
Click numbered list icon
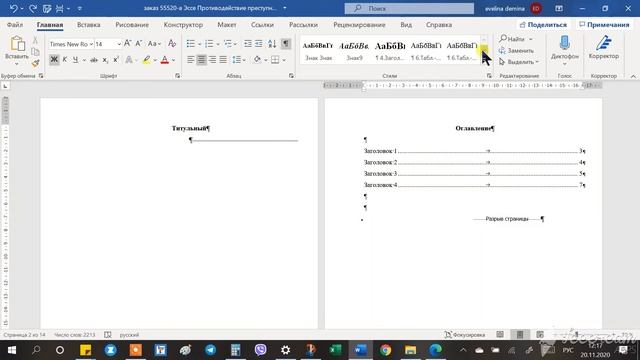tap(209, 43)
